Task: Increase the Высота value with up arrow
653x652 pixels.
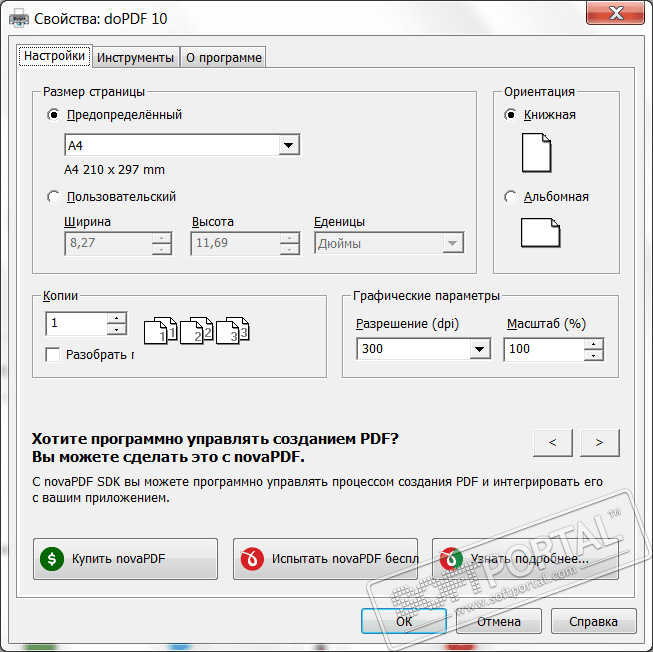Action: tap(289, 238)
